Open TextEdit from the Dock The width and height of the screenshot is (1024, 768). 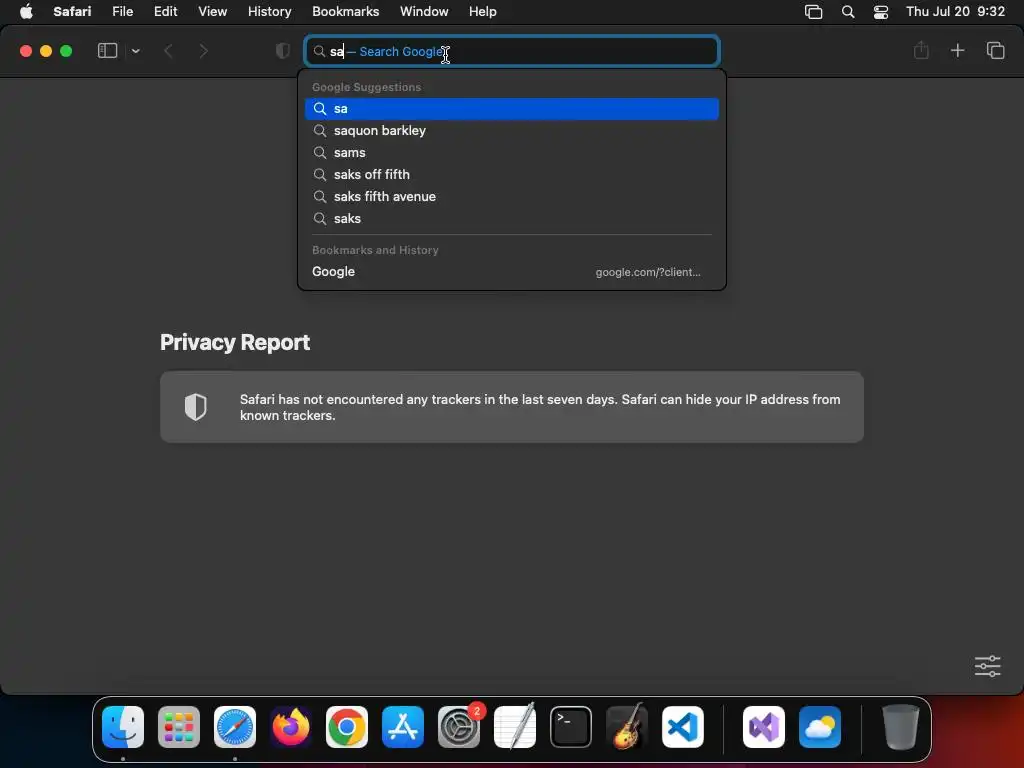tap(515, 727)
